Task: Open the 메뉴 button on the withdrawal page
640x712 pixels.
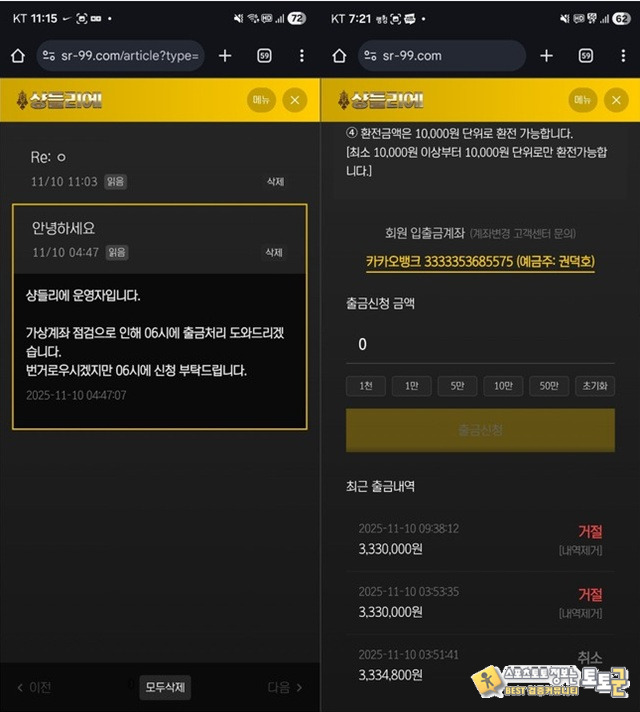Action: click(583, 99)
